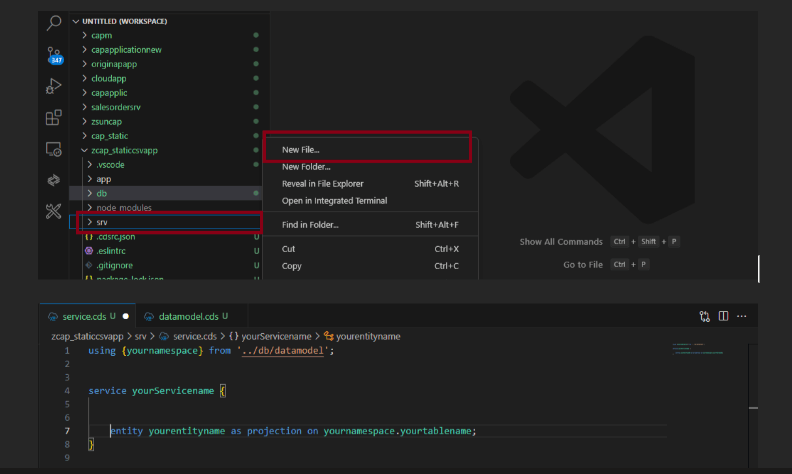Open the editor more actions ellipsis
792x474 pixels.
pyautogui.click(x=741, y=316)
